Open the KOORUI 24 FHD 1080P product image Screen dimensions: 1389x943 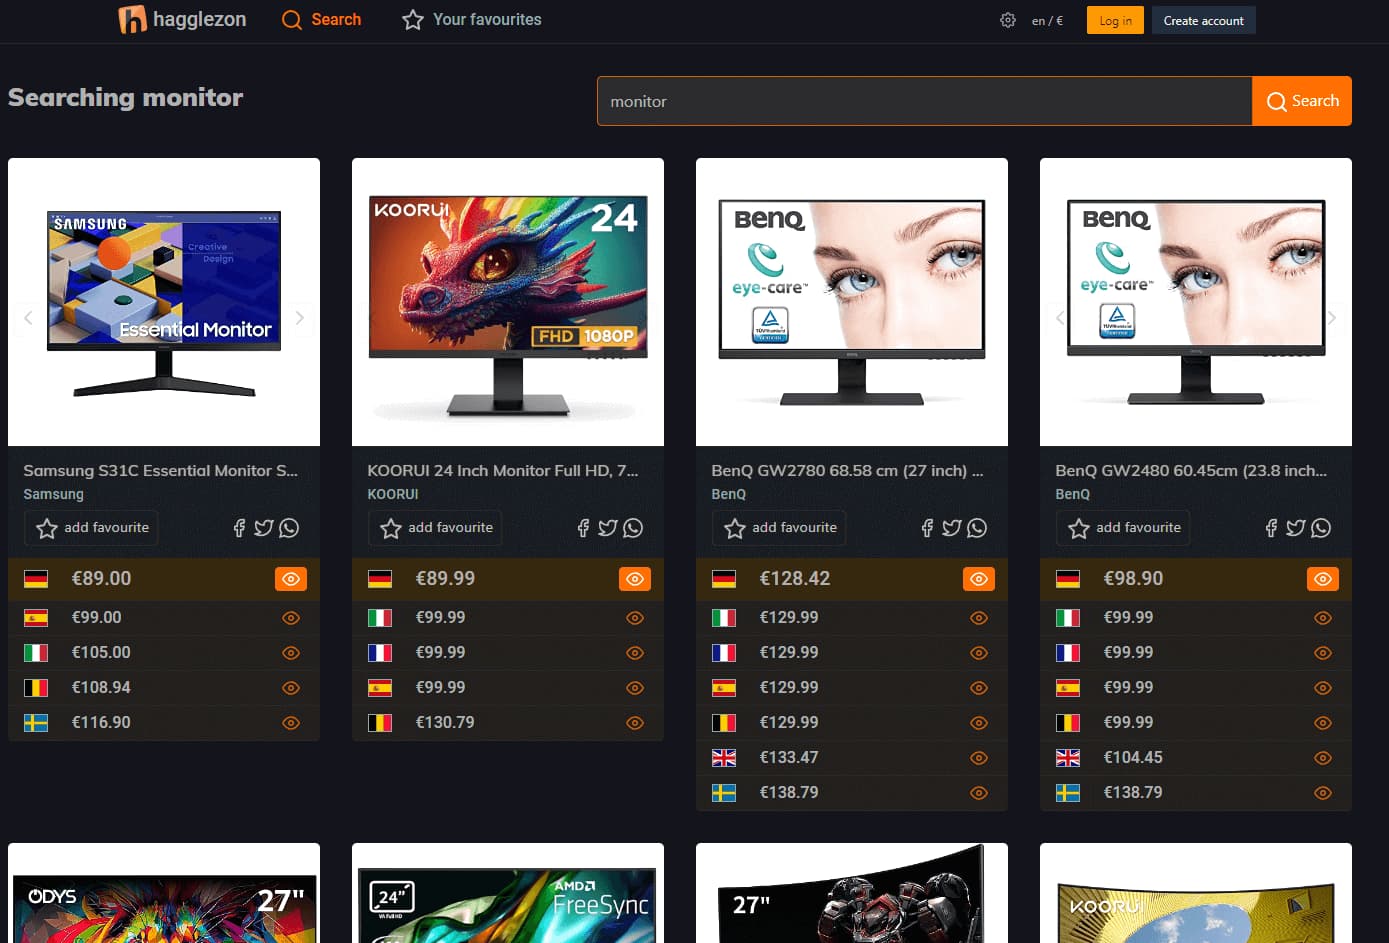tap(508, 302)
